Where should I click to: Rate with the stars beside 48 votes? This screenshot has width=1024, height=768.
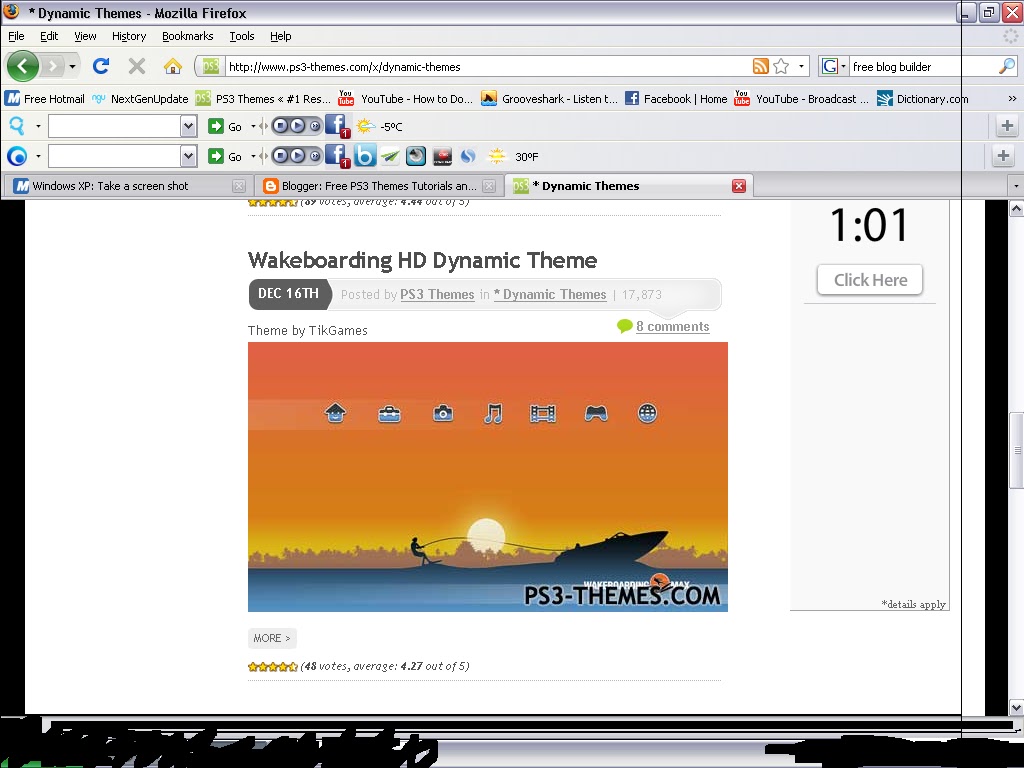(x=272, y=667)
